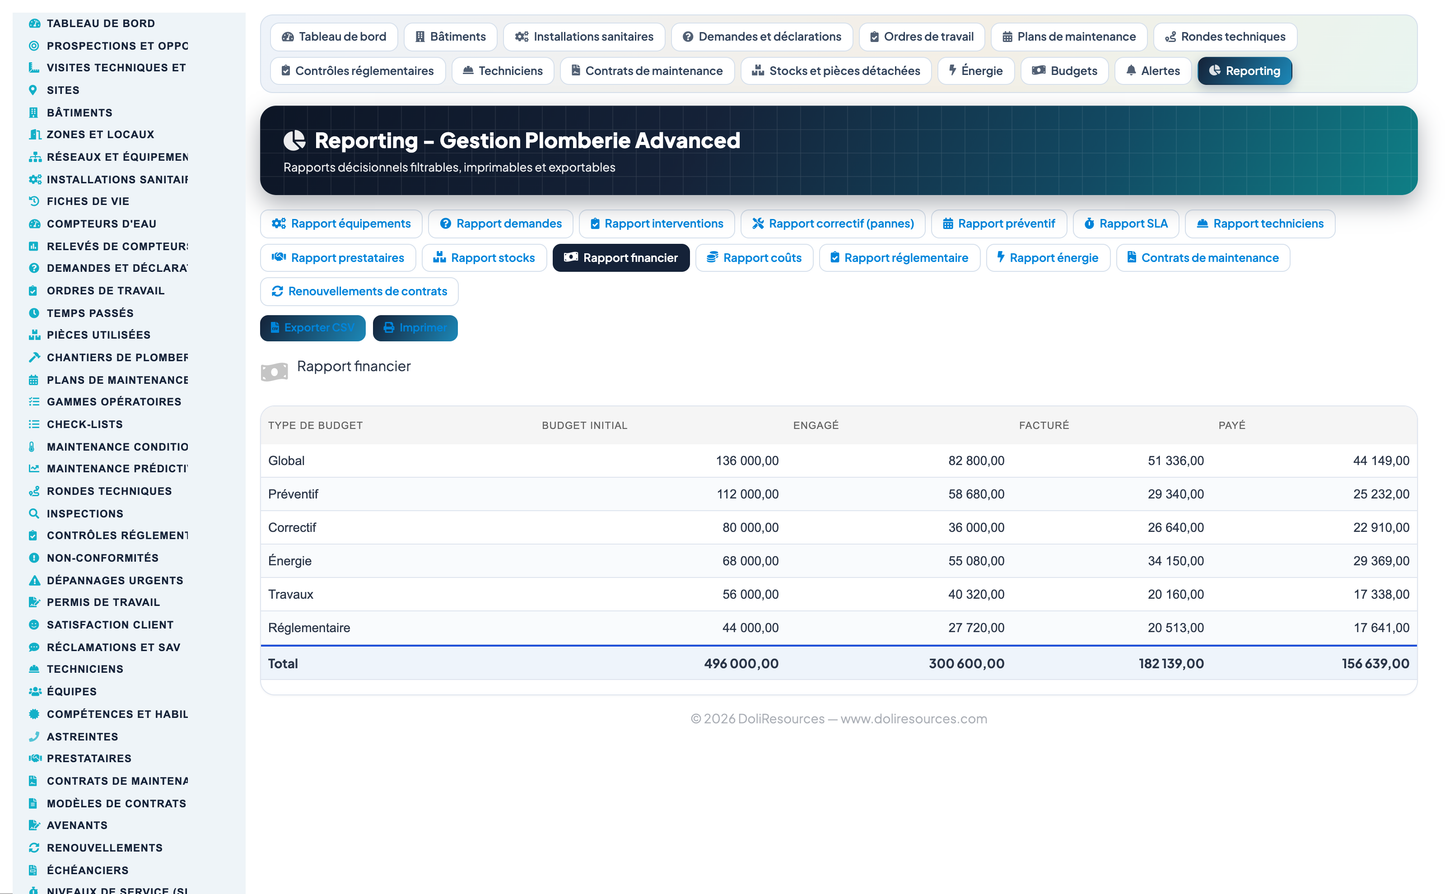The width and height of the screenshot is (1445, 894).
Task: Click the Satisfaction client smiley icon
Action: click(x=34, y=625)
